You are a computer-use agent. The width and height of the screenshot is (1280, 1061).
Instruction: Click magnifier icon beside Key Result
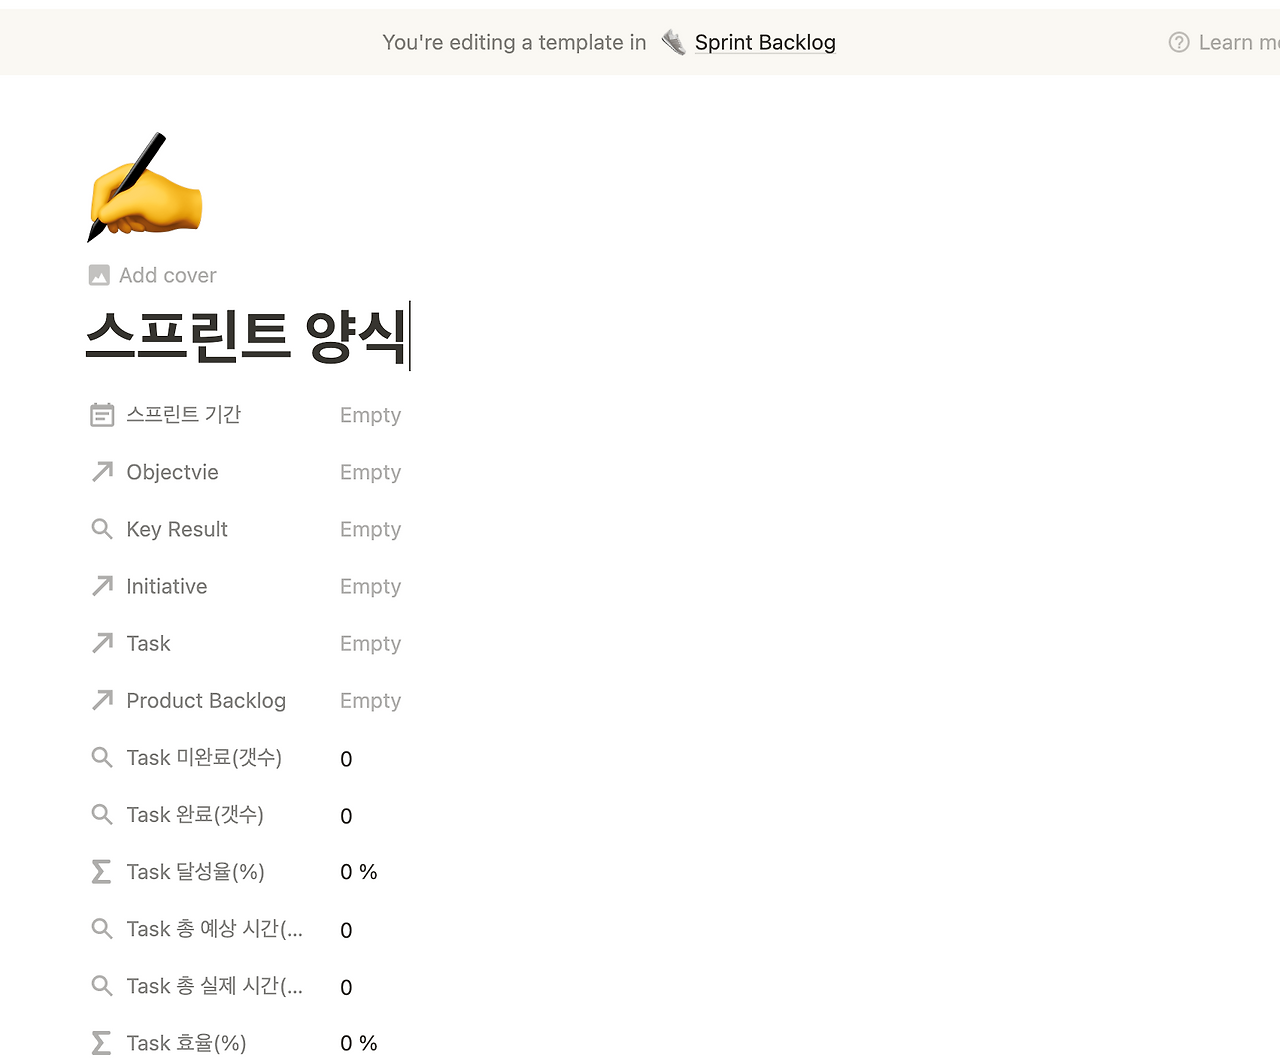pos(101,528)
